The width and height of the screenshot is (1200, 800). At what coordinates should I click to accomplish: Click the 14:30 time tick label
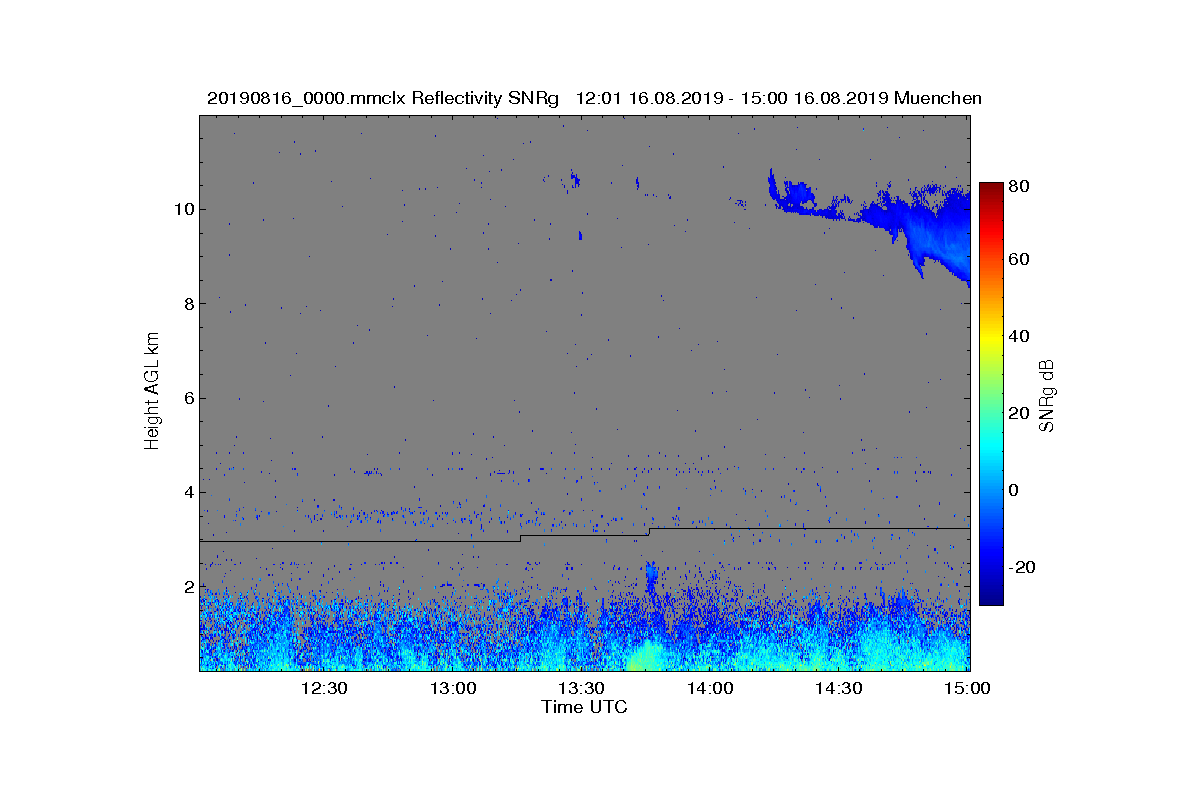pos(838,688)
